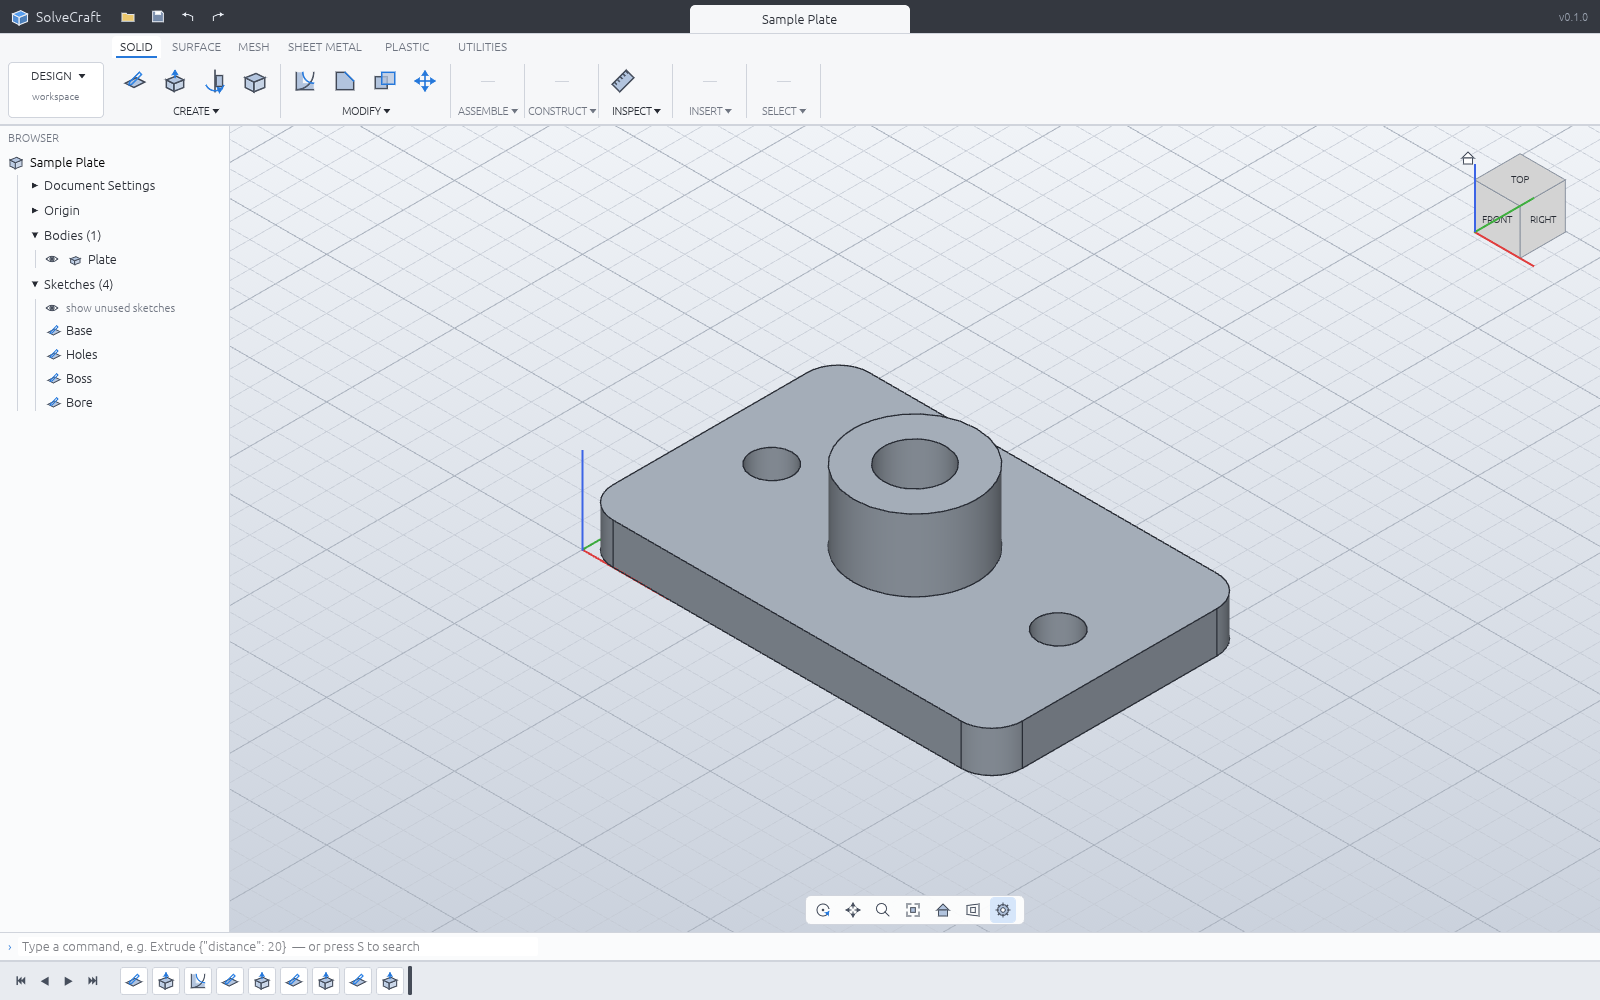Click the Move tool icon
Image resolution: width=1600 pixels, height=1000 pixels.
coord(425,81)
